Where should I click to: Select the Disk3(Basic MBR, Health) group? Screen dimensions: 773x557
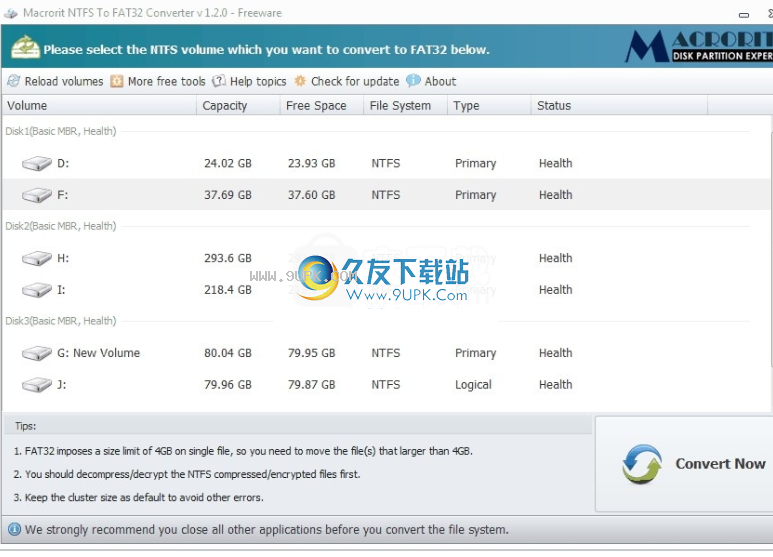click(x=61, y=321)
